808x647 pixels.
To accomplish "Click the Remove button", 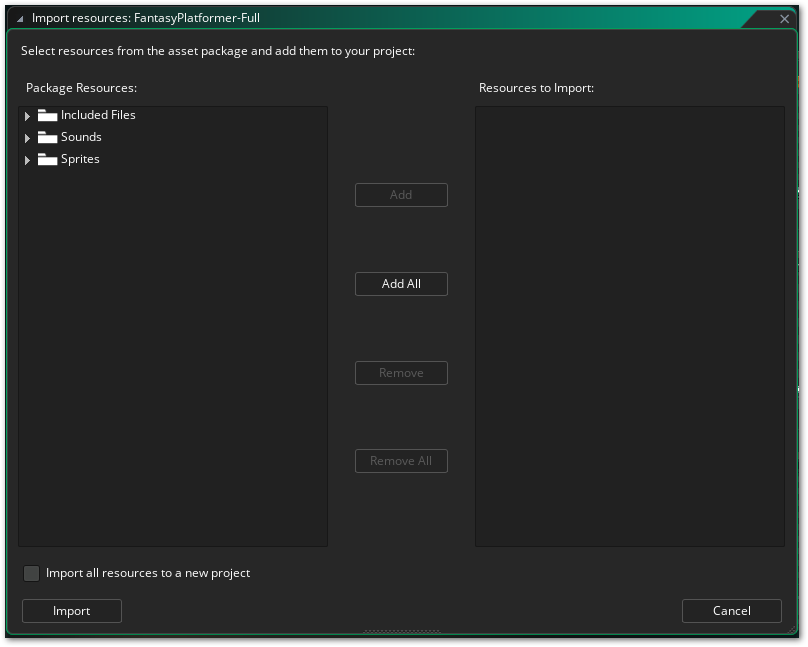I will coord(401,373).
